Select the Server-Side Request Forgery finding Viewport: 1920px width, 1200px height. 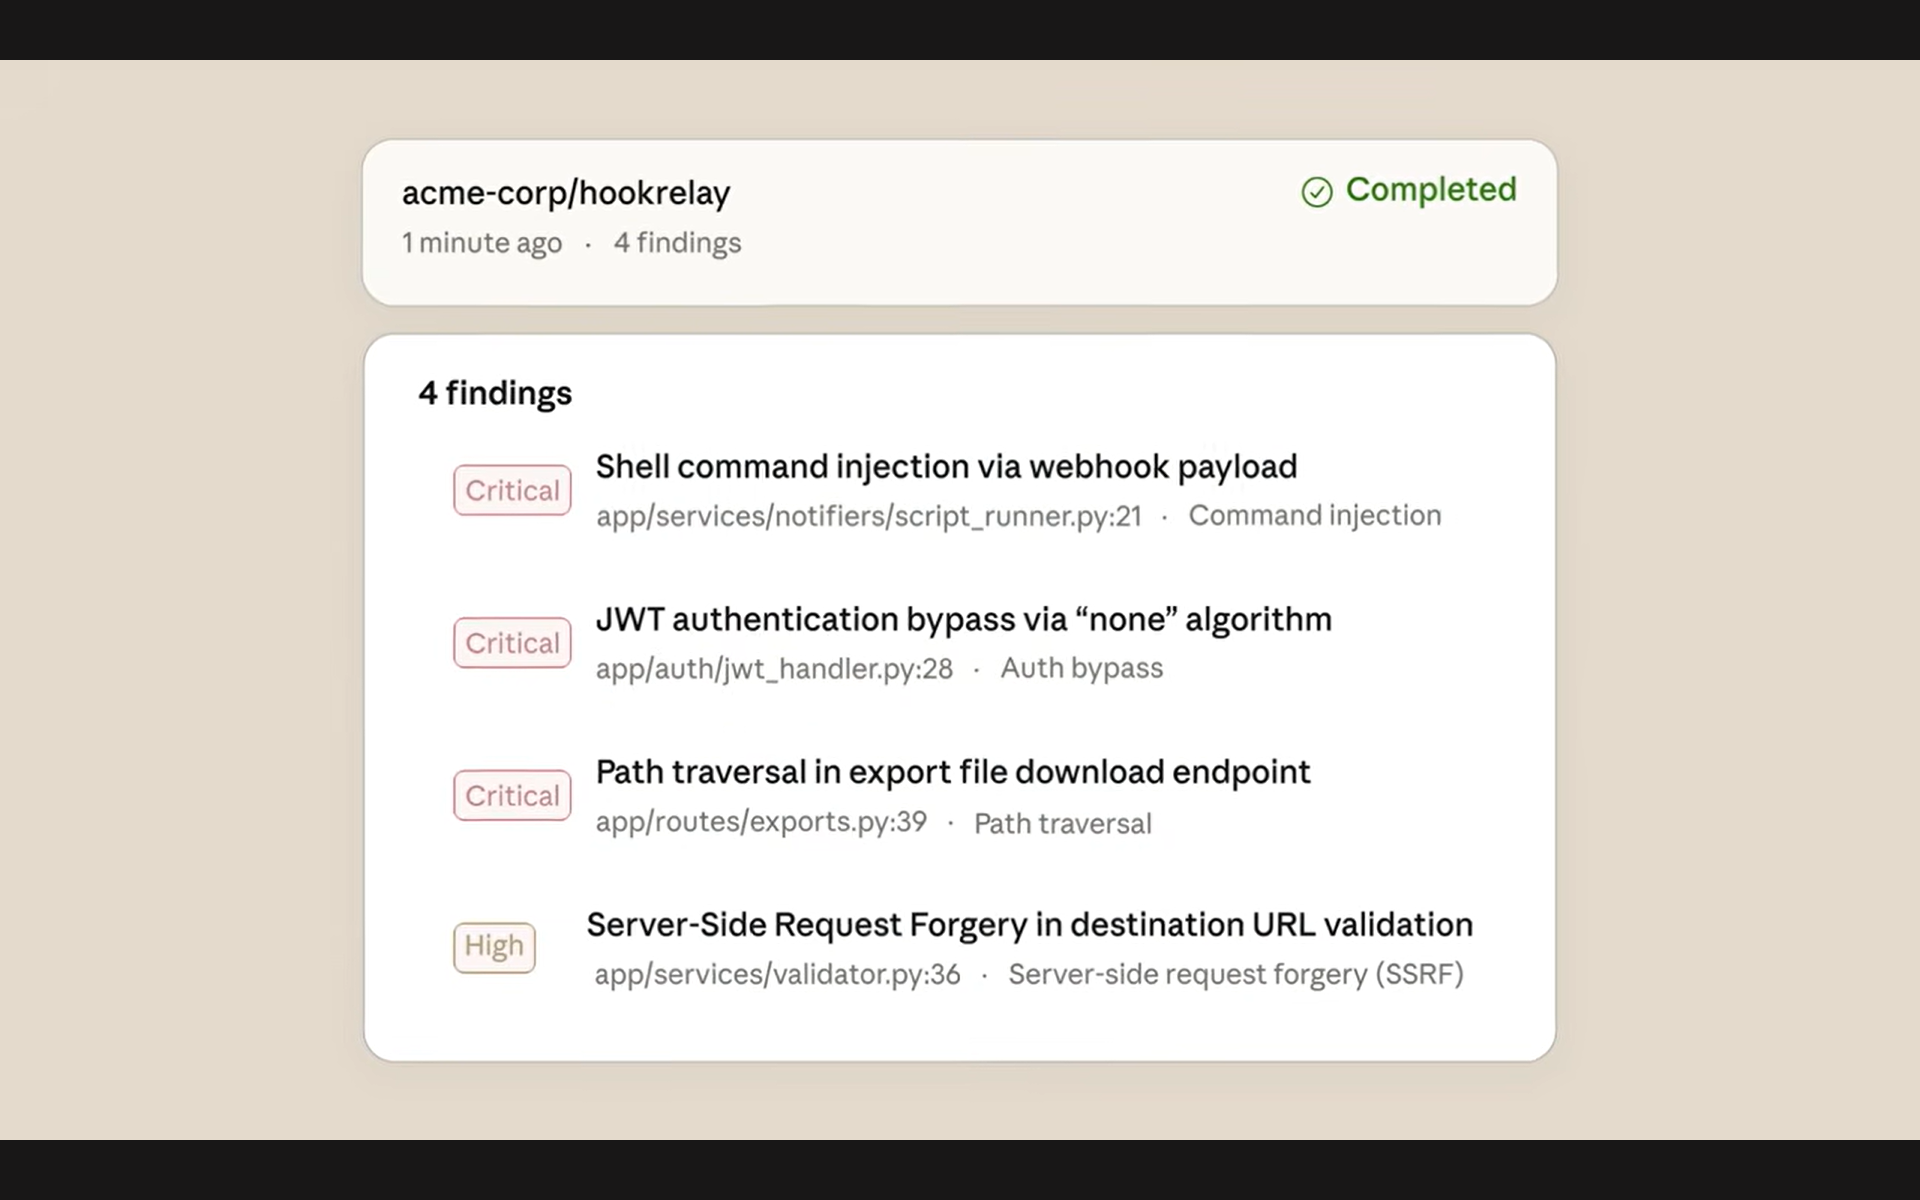[x=1029, y=924]
